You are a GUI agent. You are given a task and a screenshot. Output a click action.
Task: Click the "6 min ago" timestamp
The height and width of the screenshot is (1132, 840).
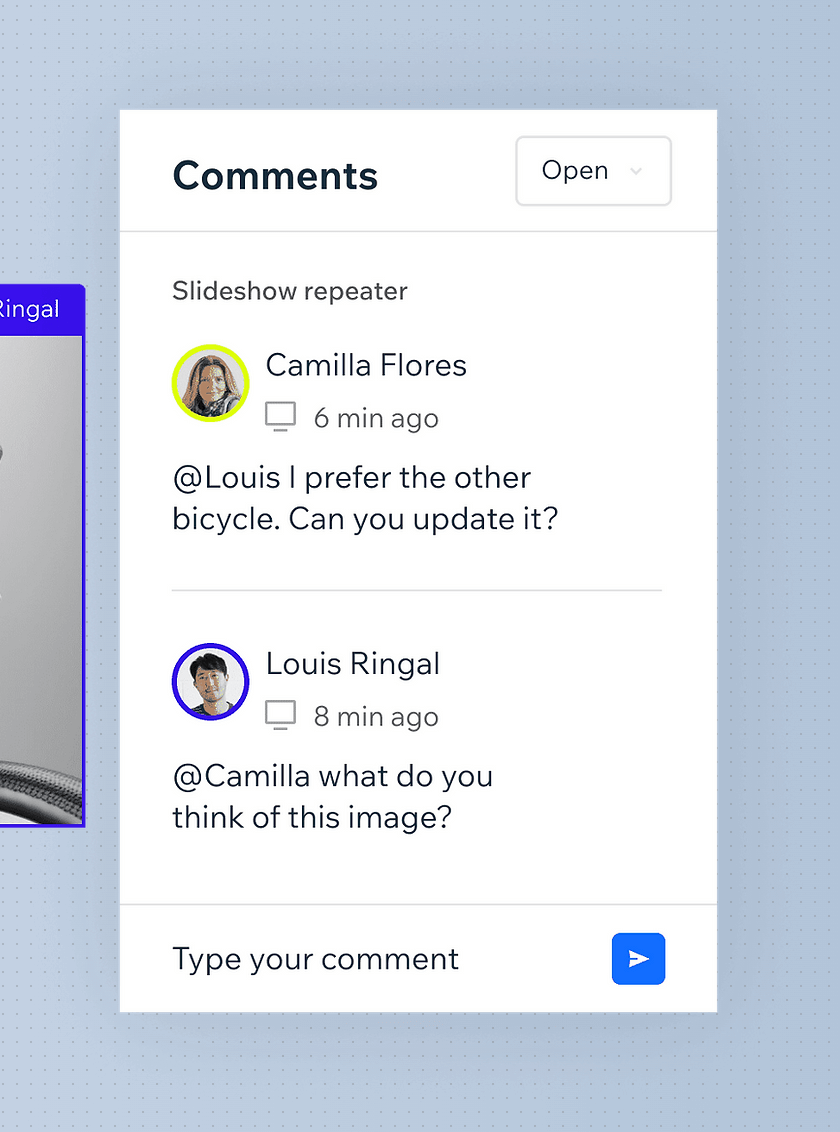coord(376,418)
